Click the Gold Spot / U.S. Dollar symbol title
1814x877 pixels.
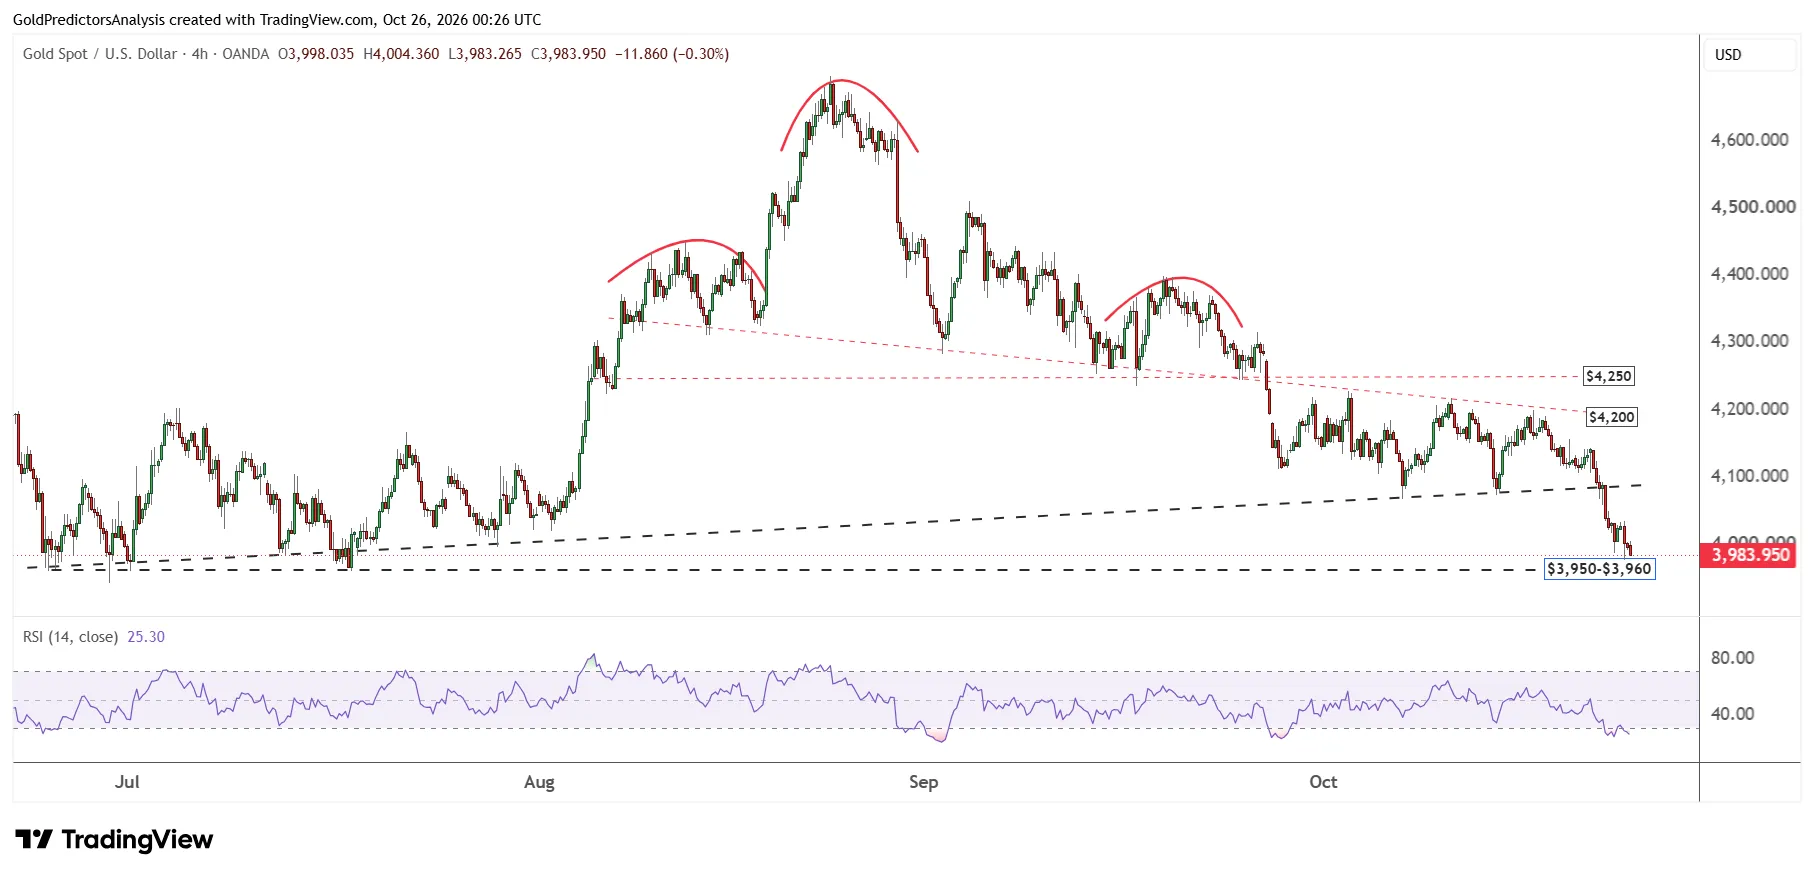point(100,54)
